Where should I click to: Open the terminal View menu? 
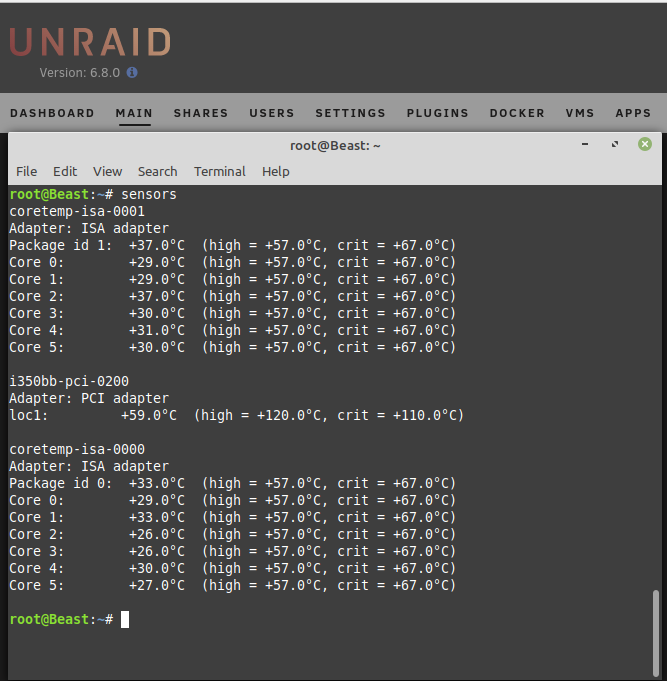pos(107,172)
